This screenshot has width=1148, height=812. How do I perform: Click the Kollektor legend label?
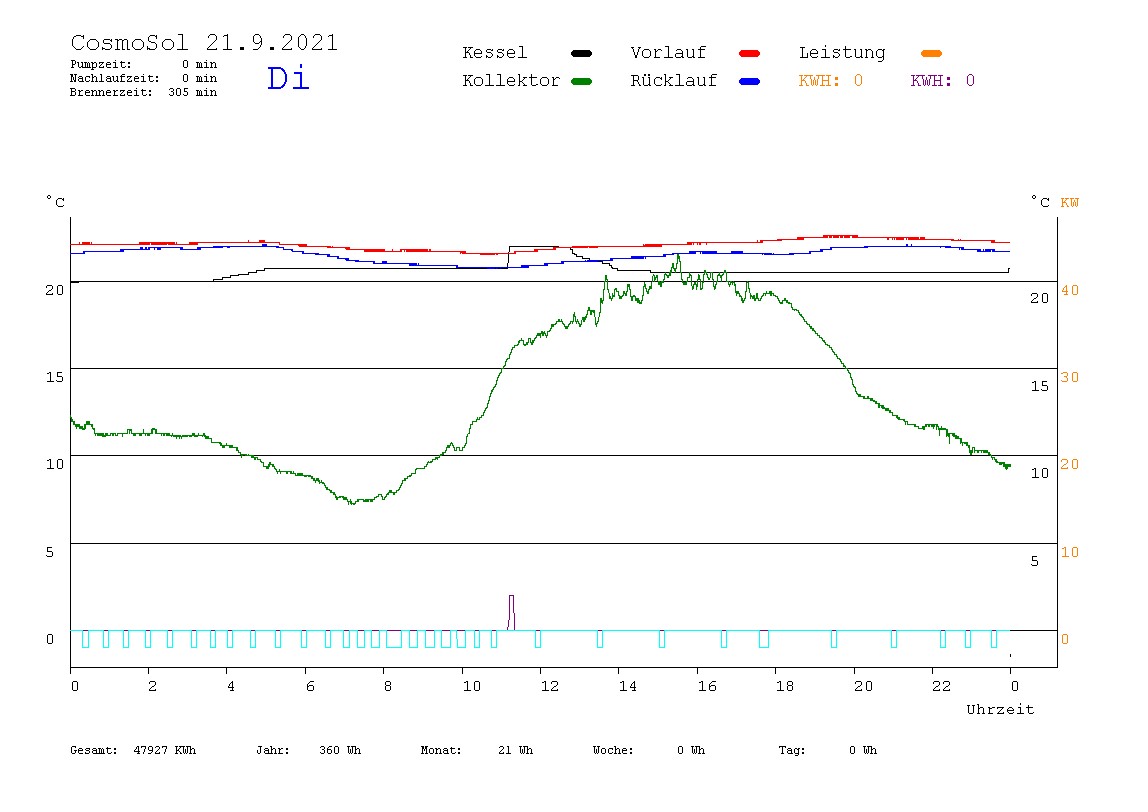(x=511, y=81)
